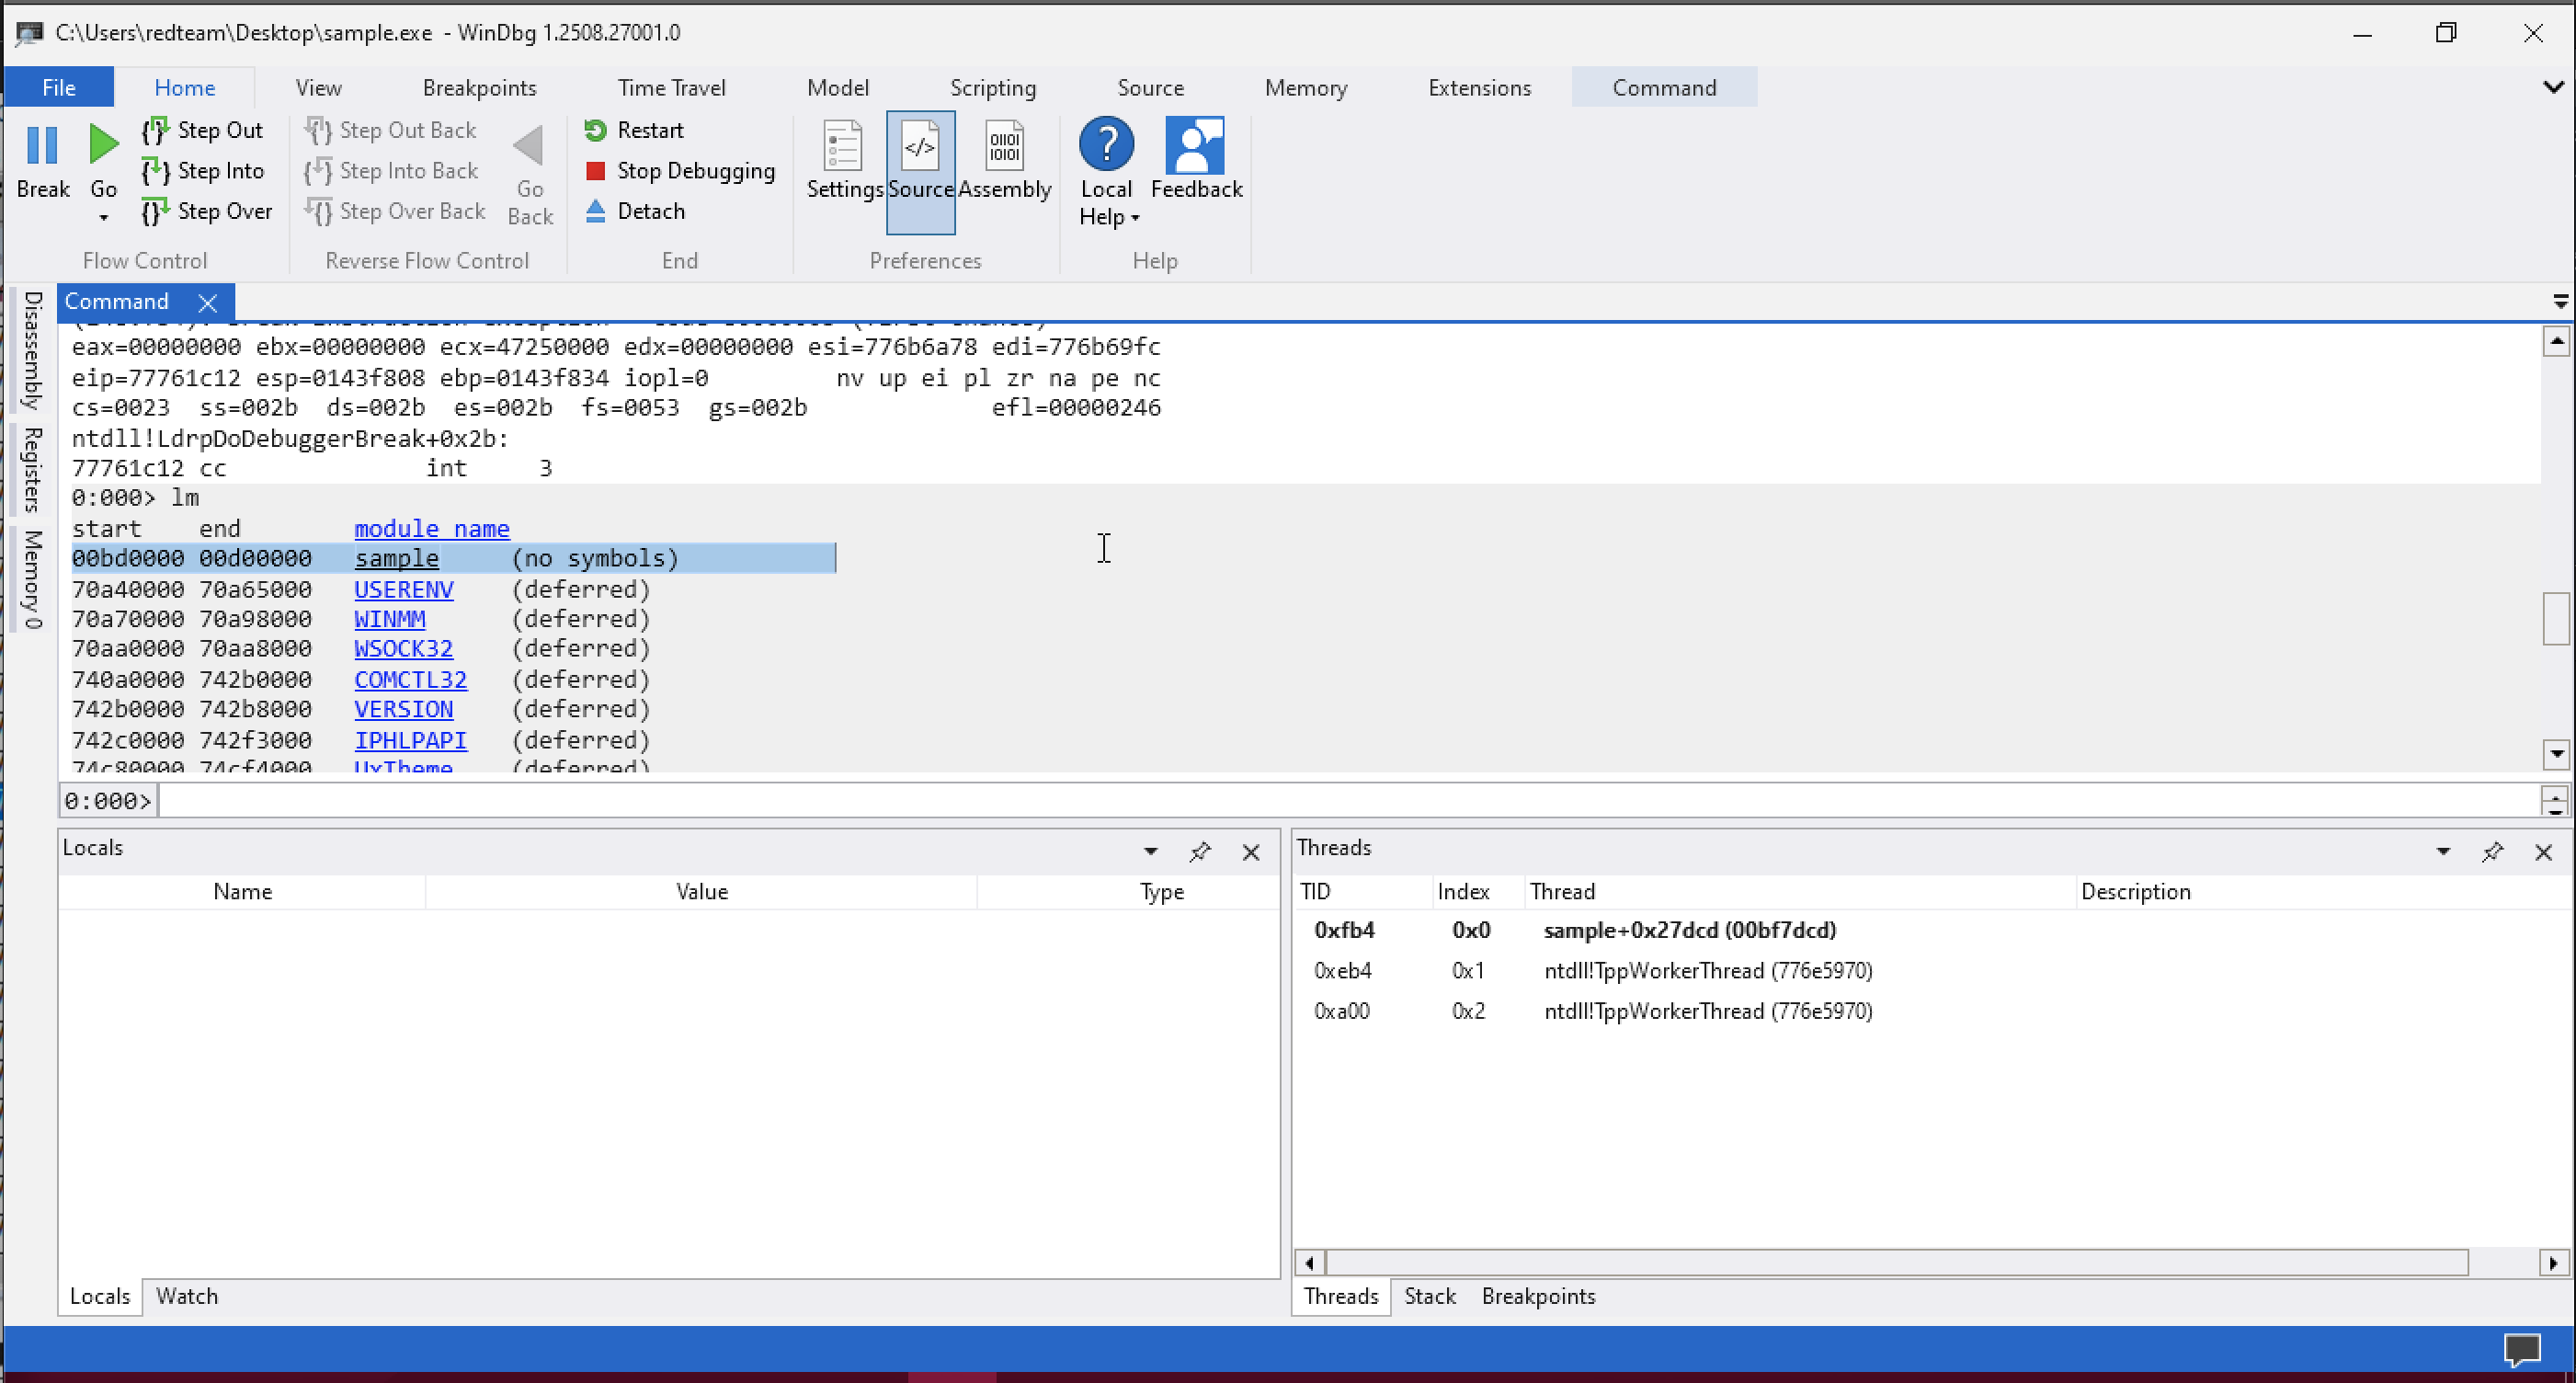
Task: Click Step Into in Flow Control
Action: click(x=203, y=171)
